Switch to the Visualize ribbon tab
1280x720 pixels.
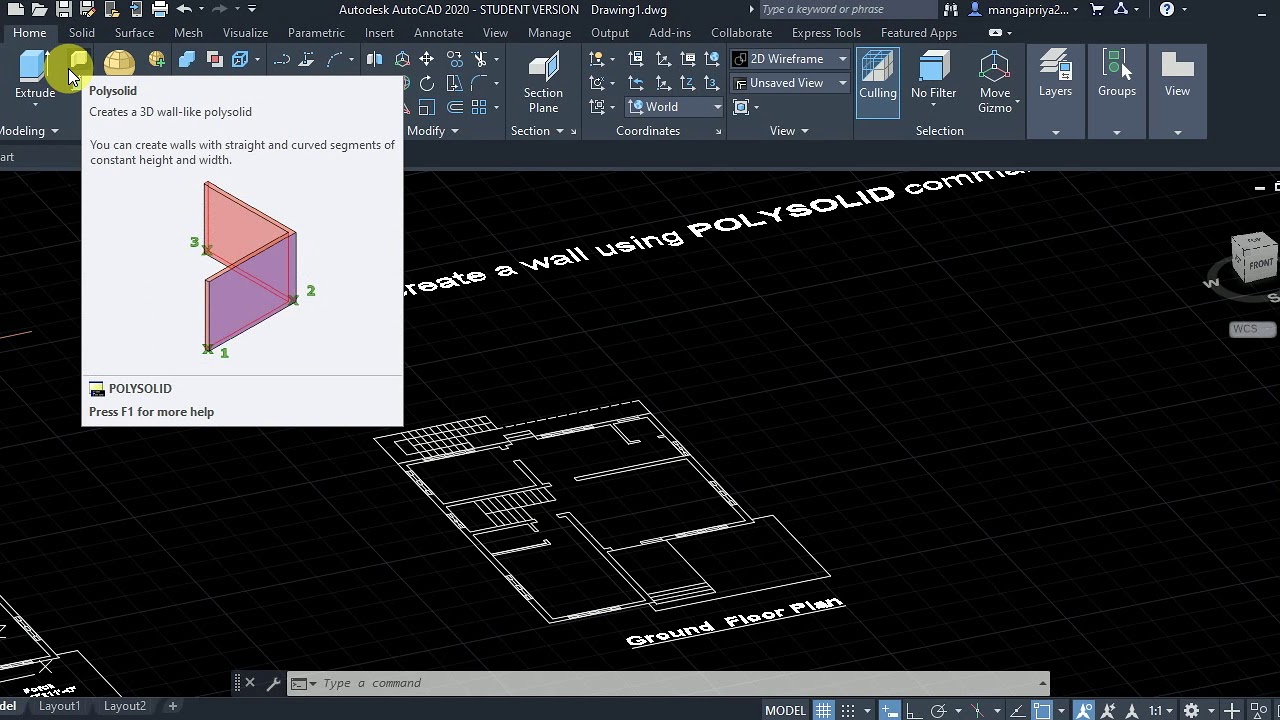click(245, 33)
